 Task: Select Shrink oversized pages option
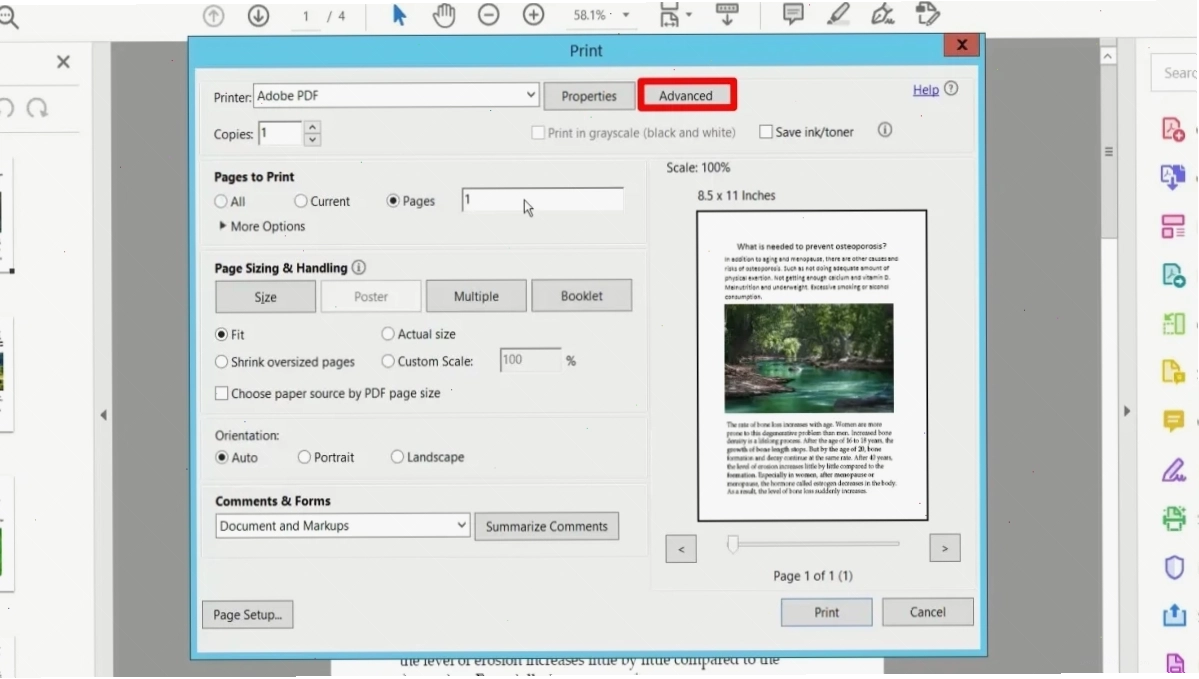click(222, 361)
